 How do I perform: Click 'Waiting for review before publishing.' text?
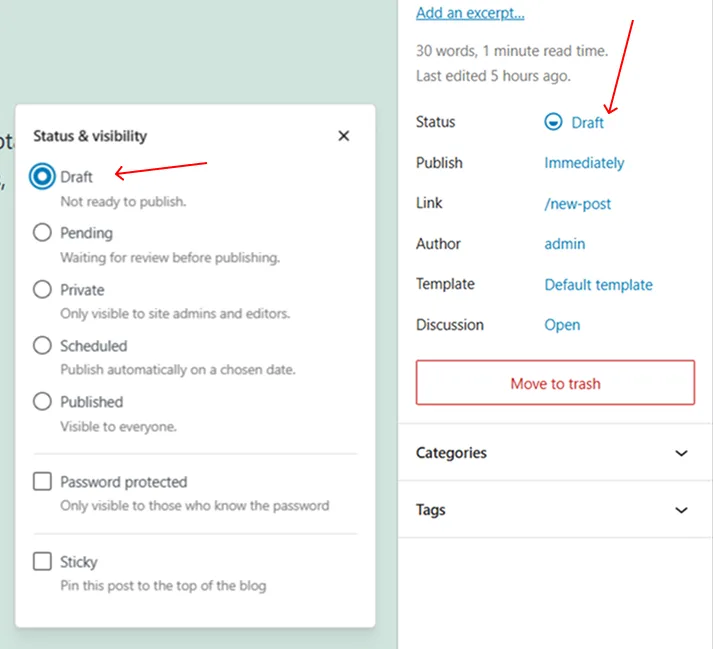(170, 257)
